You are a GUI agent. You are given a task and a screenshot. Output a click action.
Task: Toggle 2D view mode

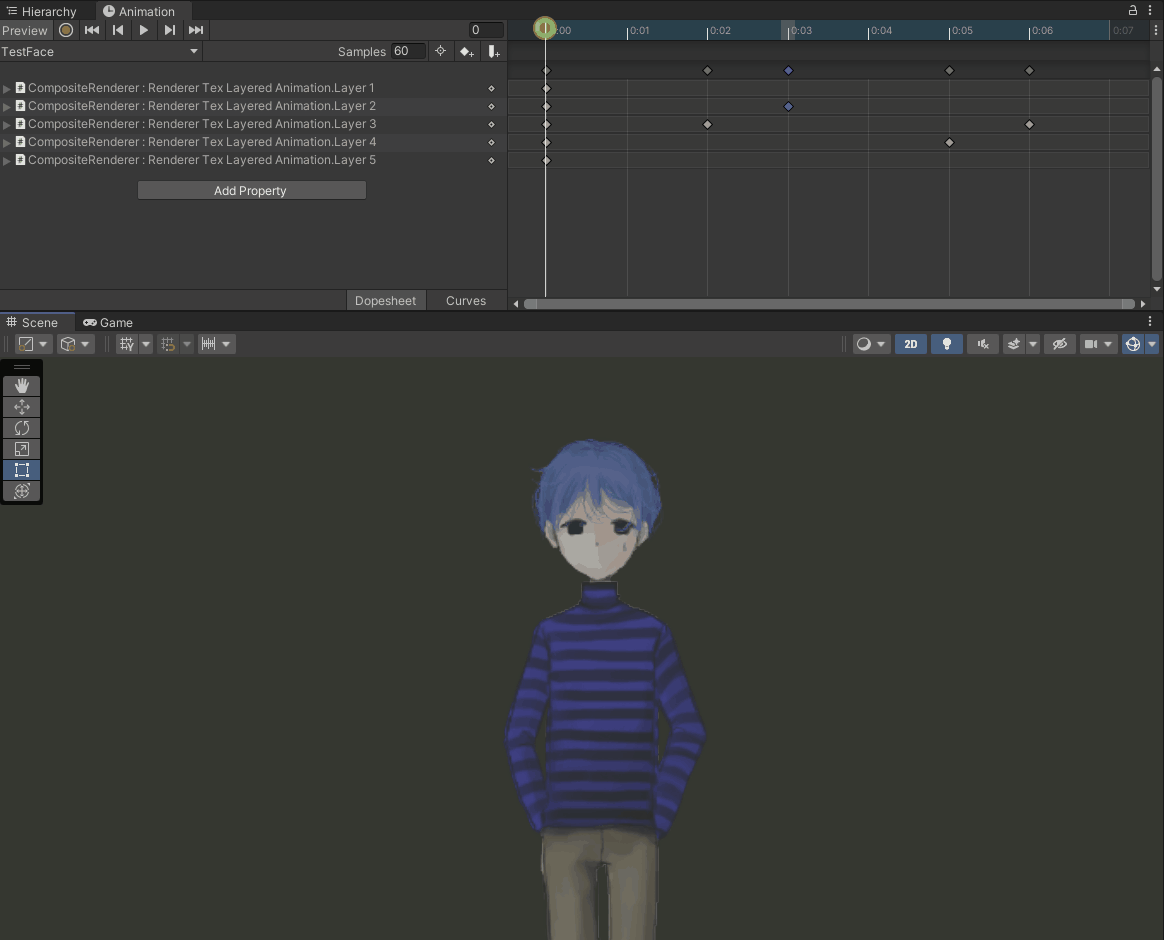pos(910,343)
